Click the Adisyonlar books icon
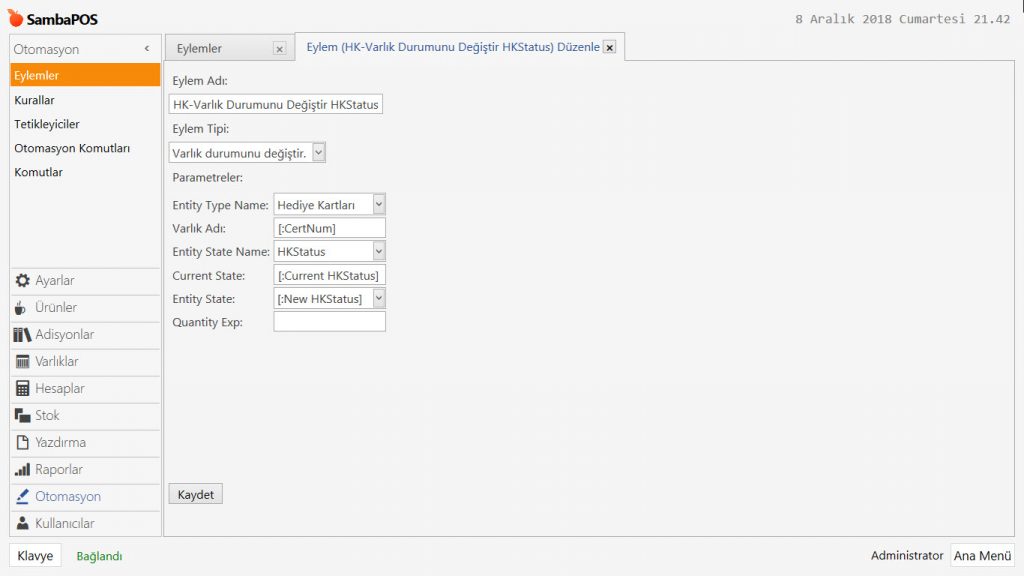This screenshot has height=576, width=1024. (22, 335)
